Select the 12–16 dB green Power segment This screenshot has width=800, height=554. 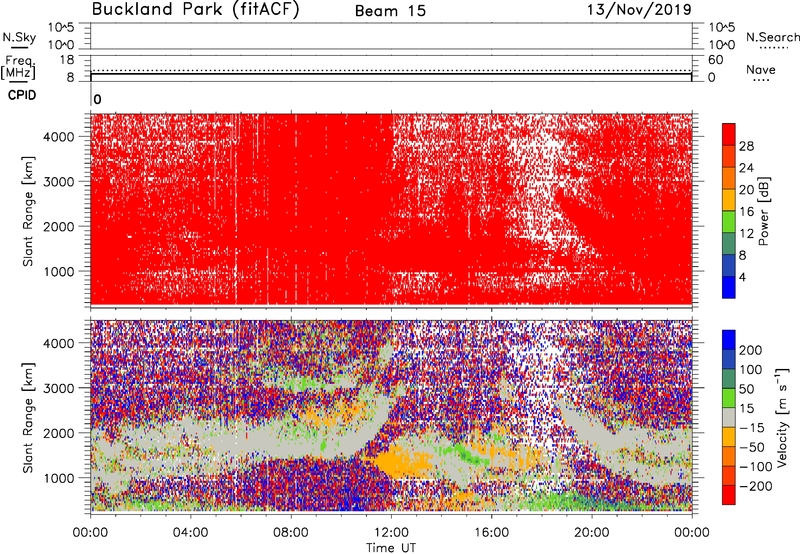[x=729, y=222]
